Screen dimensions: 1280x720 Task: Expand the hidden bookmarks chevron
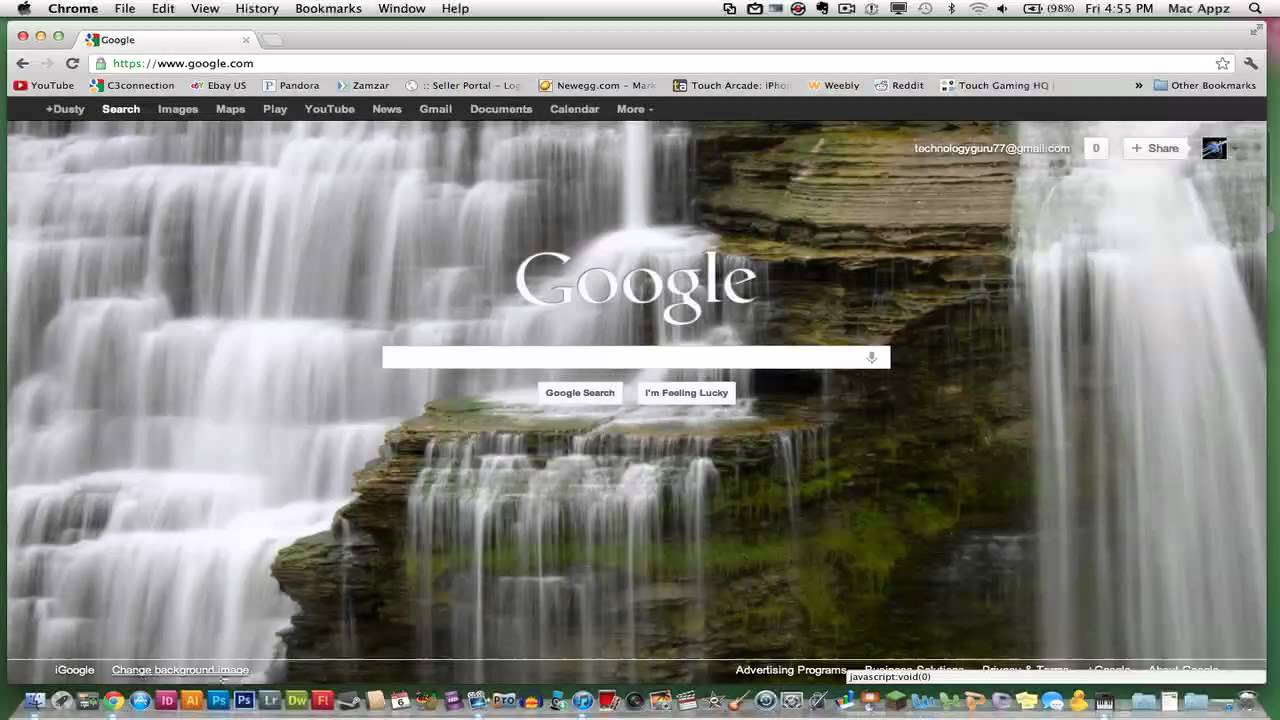pos(1138,85)
